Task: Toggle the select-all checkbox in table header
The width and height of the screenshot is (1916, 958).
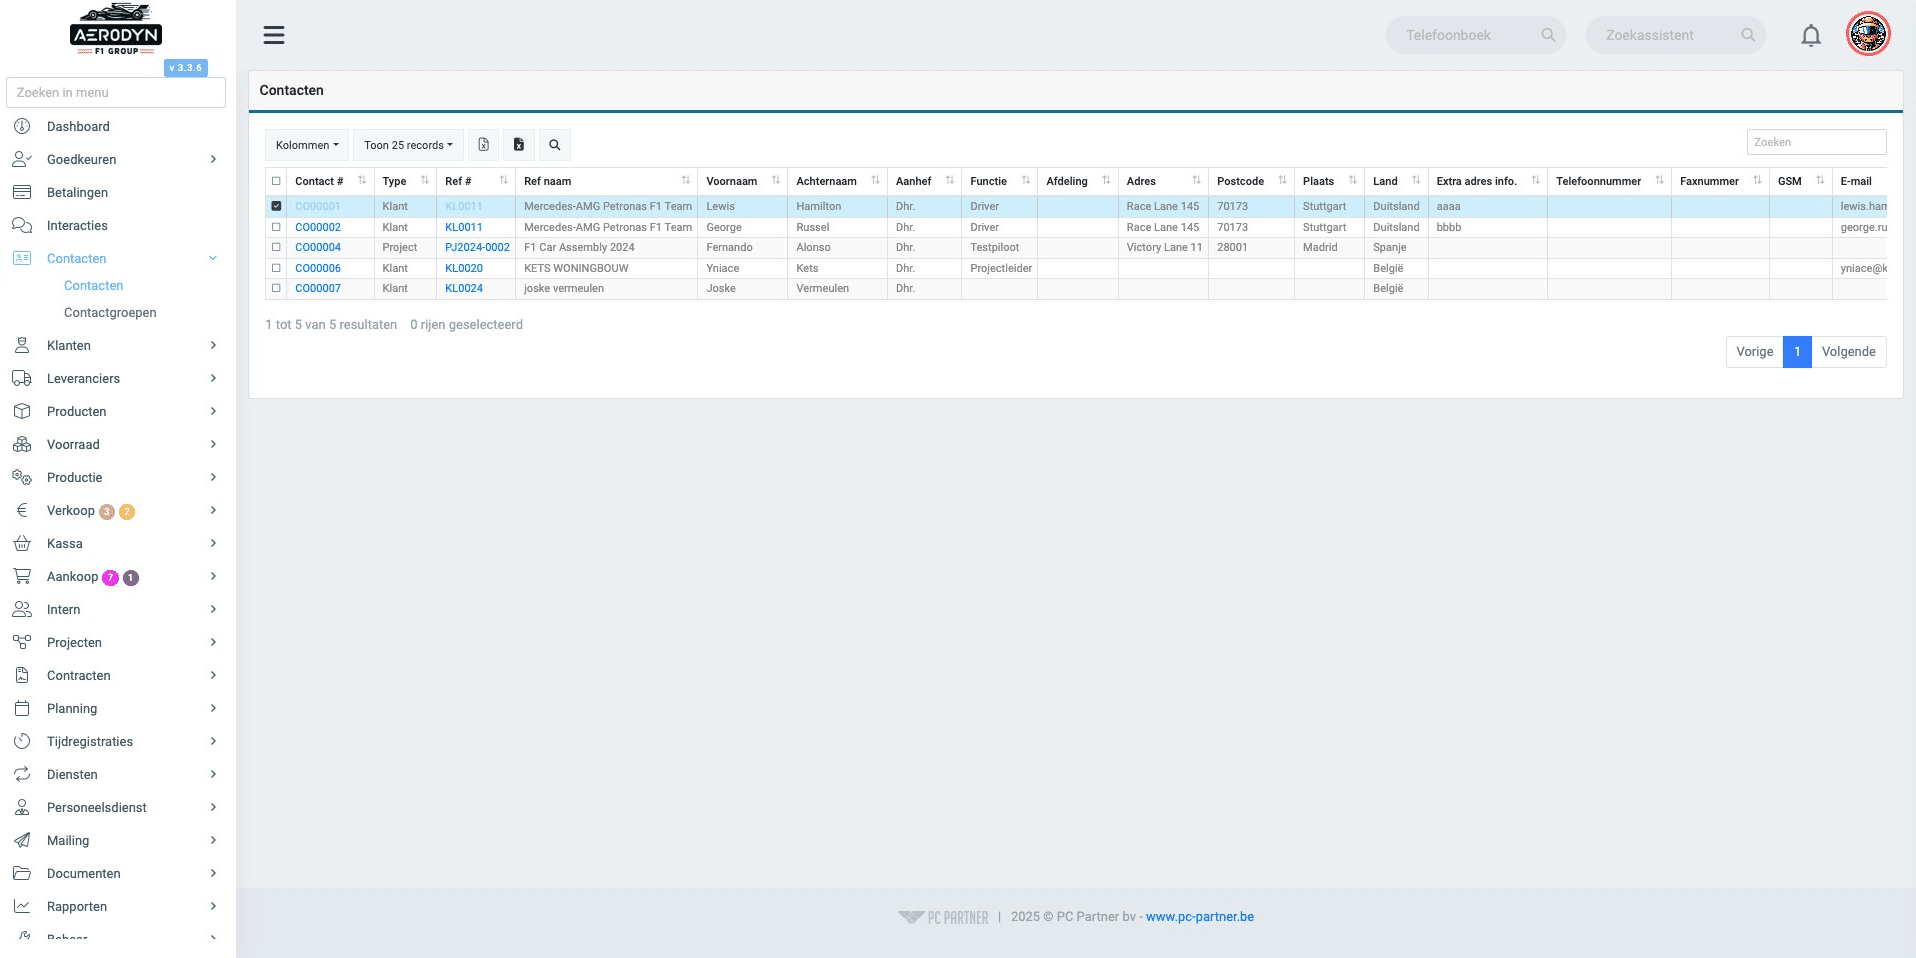Action: coord(276,181)
